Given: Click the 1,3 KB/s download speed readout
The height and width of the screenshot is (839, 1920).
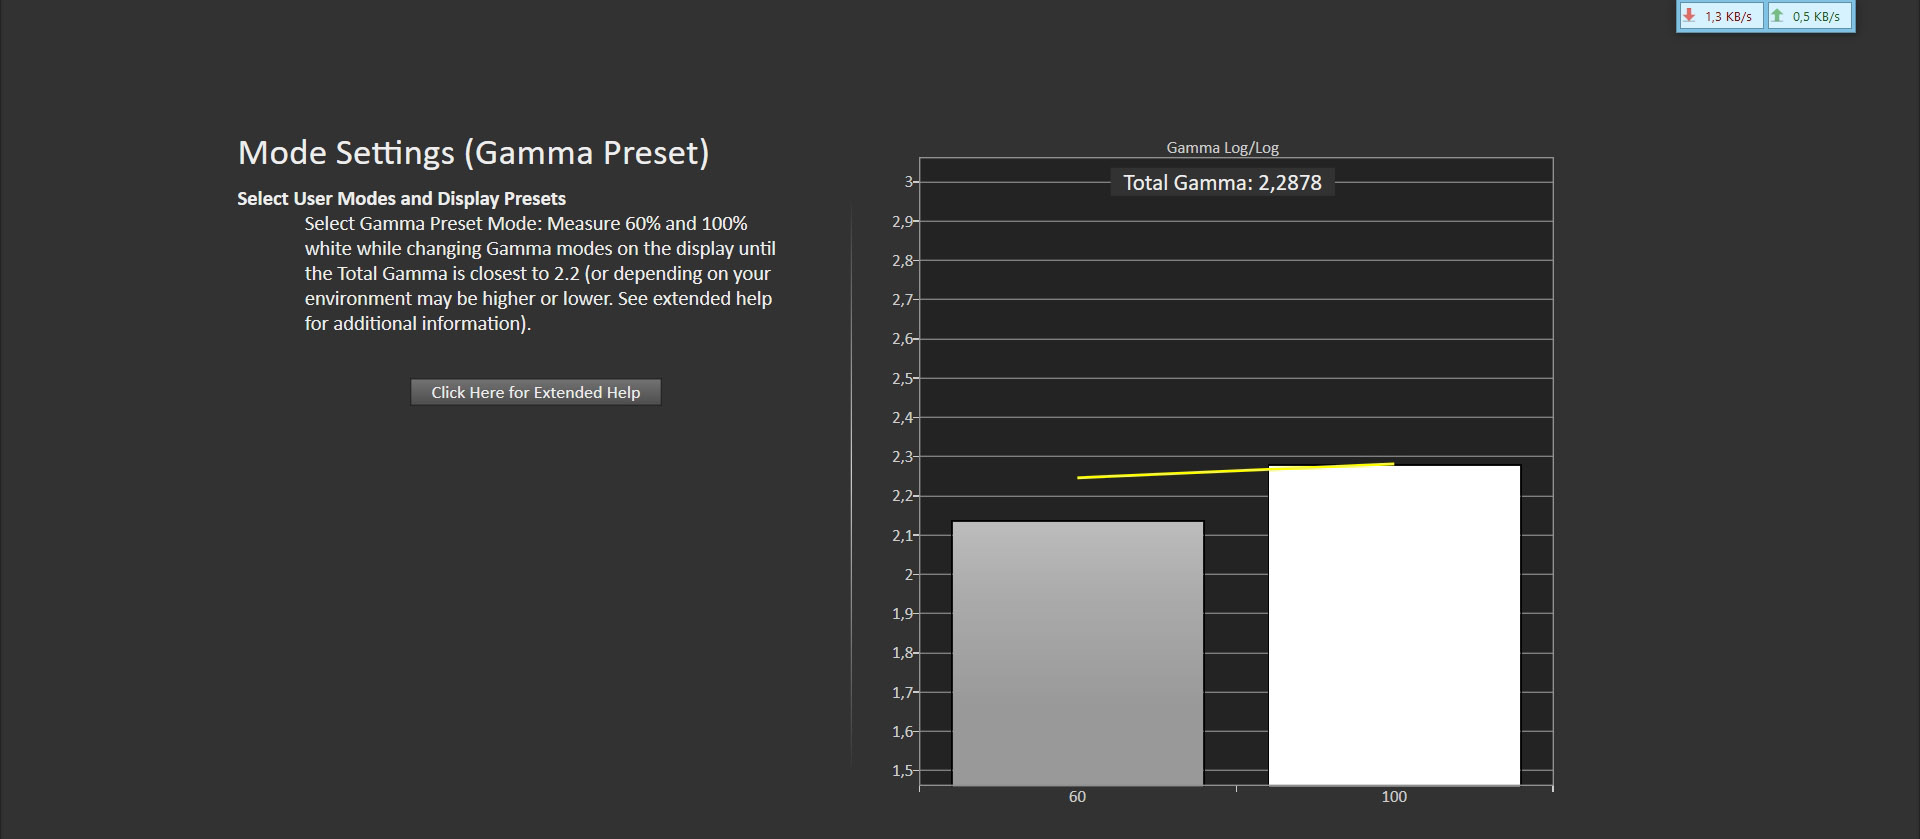Looking at the screenshot, I should click(x=1728, y=17).
